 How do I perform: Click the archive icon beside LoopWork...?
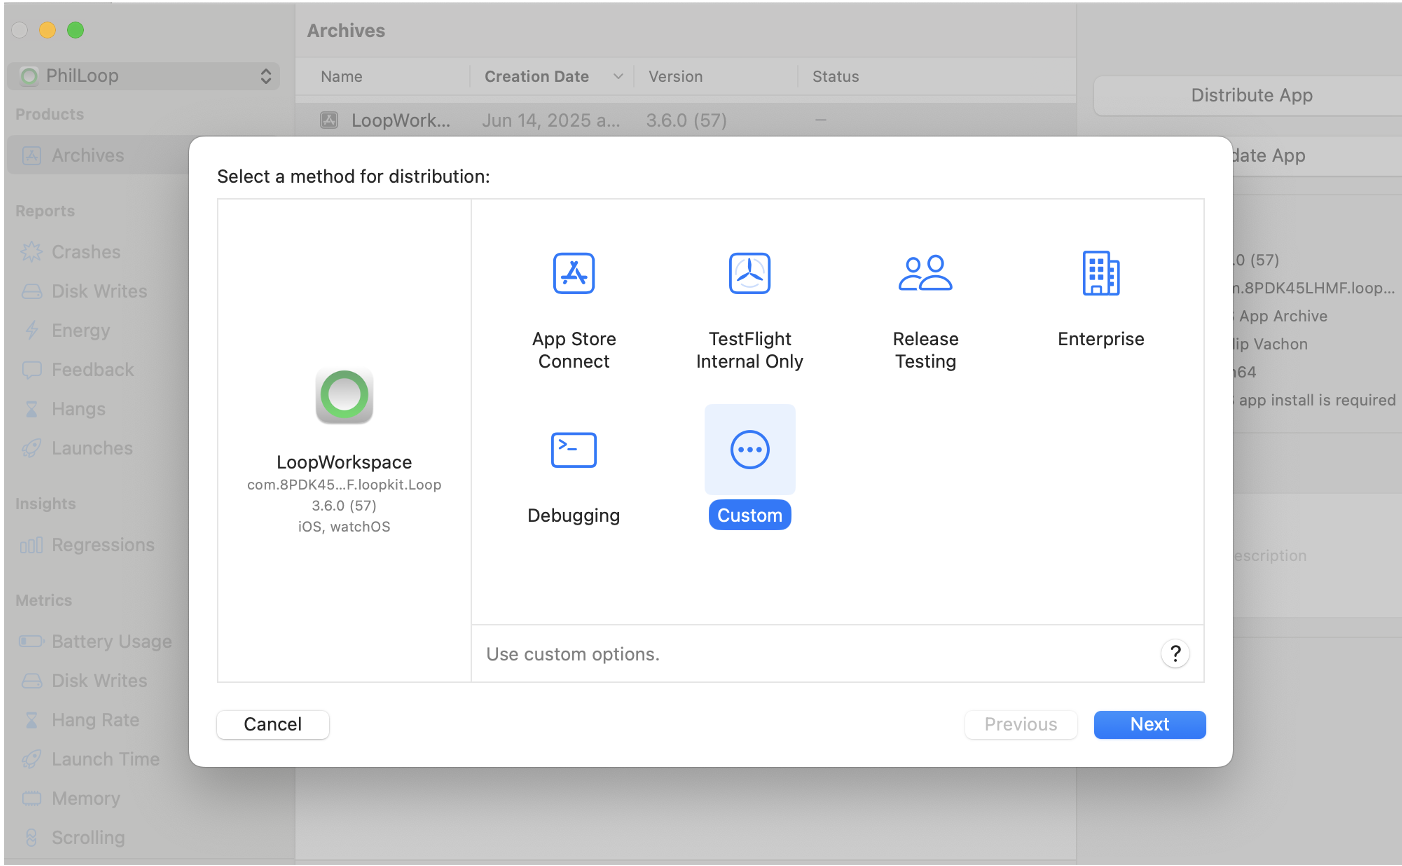pos(329,121)
